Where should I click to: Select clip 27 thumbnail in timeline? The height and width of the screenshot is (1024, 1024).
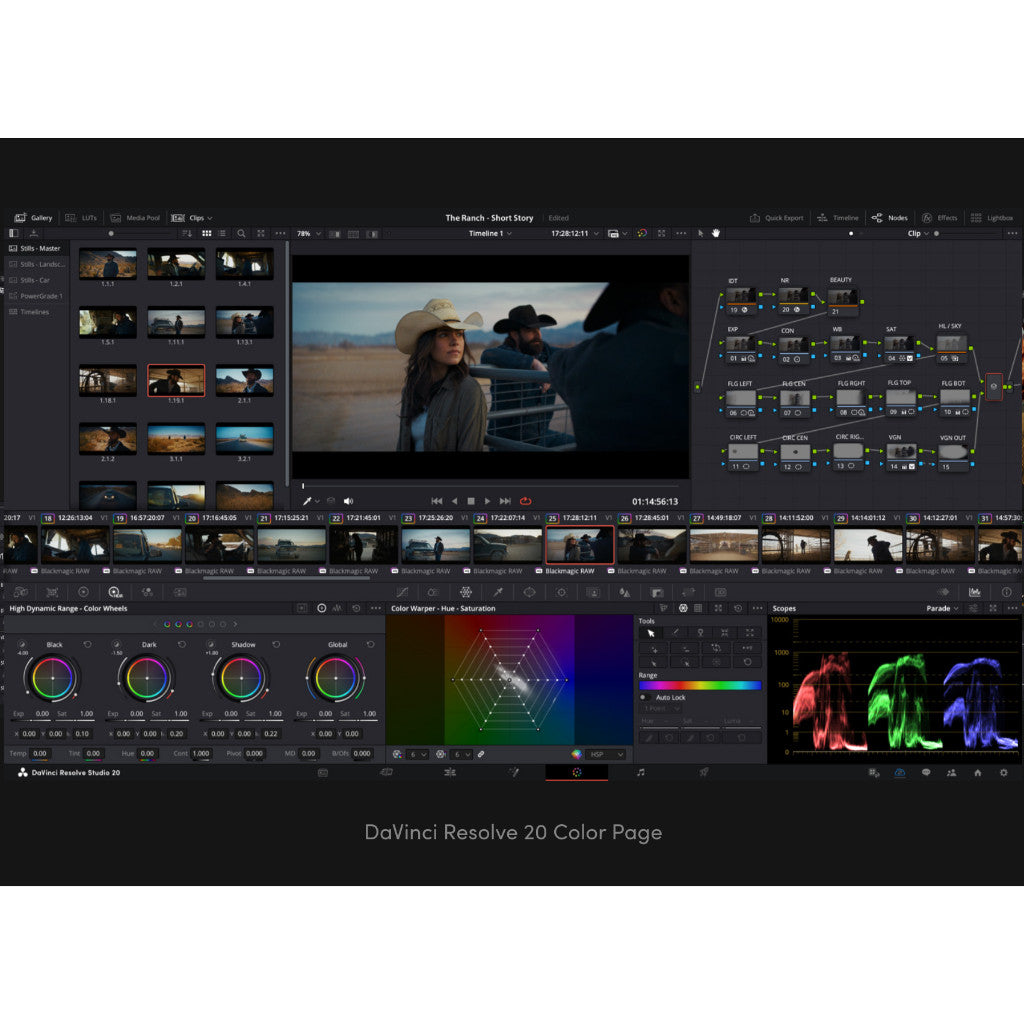pyautogui.click(x=724, y=545)
